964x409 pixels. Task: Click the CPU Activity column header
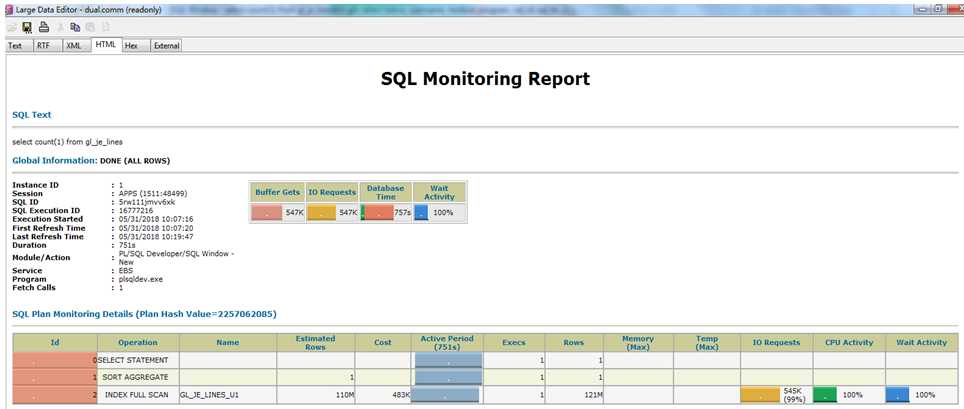(x=849, y=343)
